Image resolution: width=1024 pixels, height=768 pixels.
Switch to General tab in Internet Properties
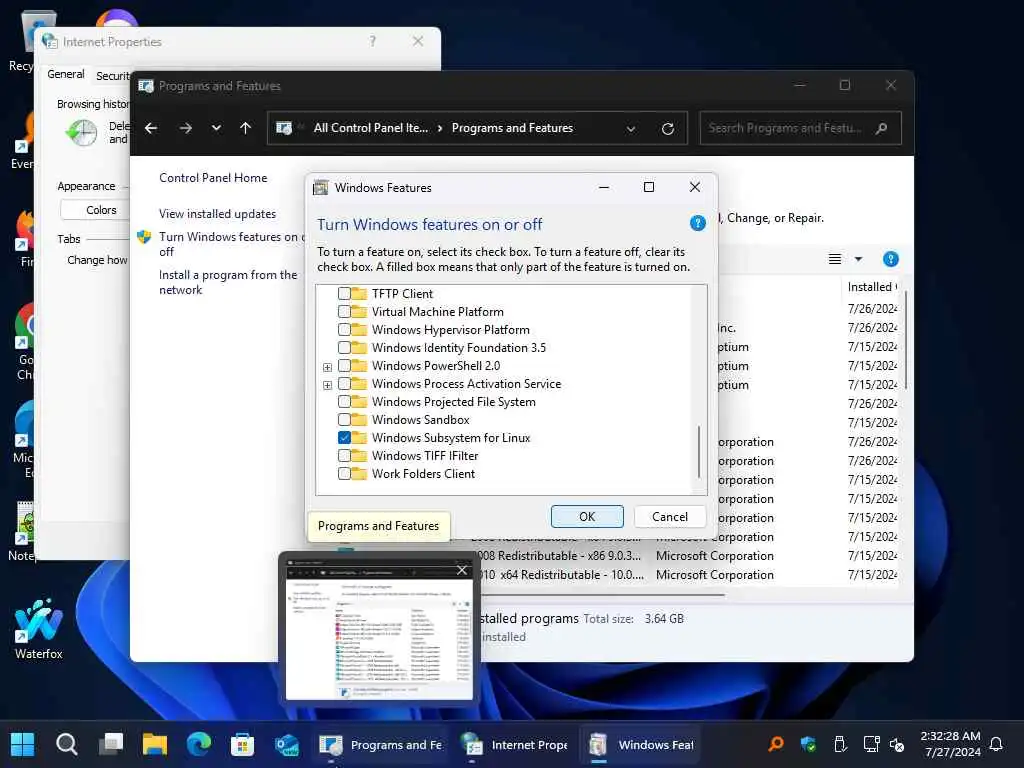tap(66, 74)
